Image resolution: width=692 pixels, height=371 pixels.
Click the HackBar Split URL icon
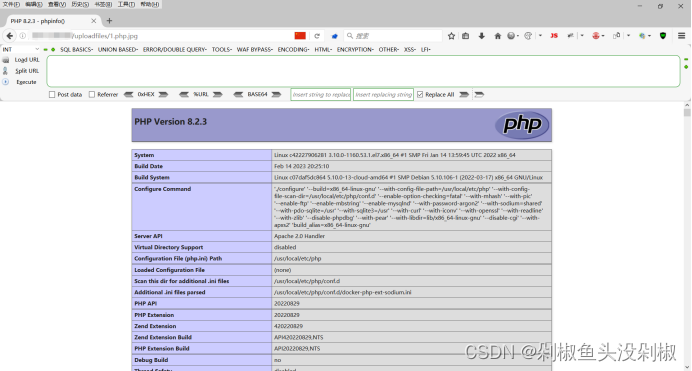6,71
